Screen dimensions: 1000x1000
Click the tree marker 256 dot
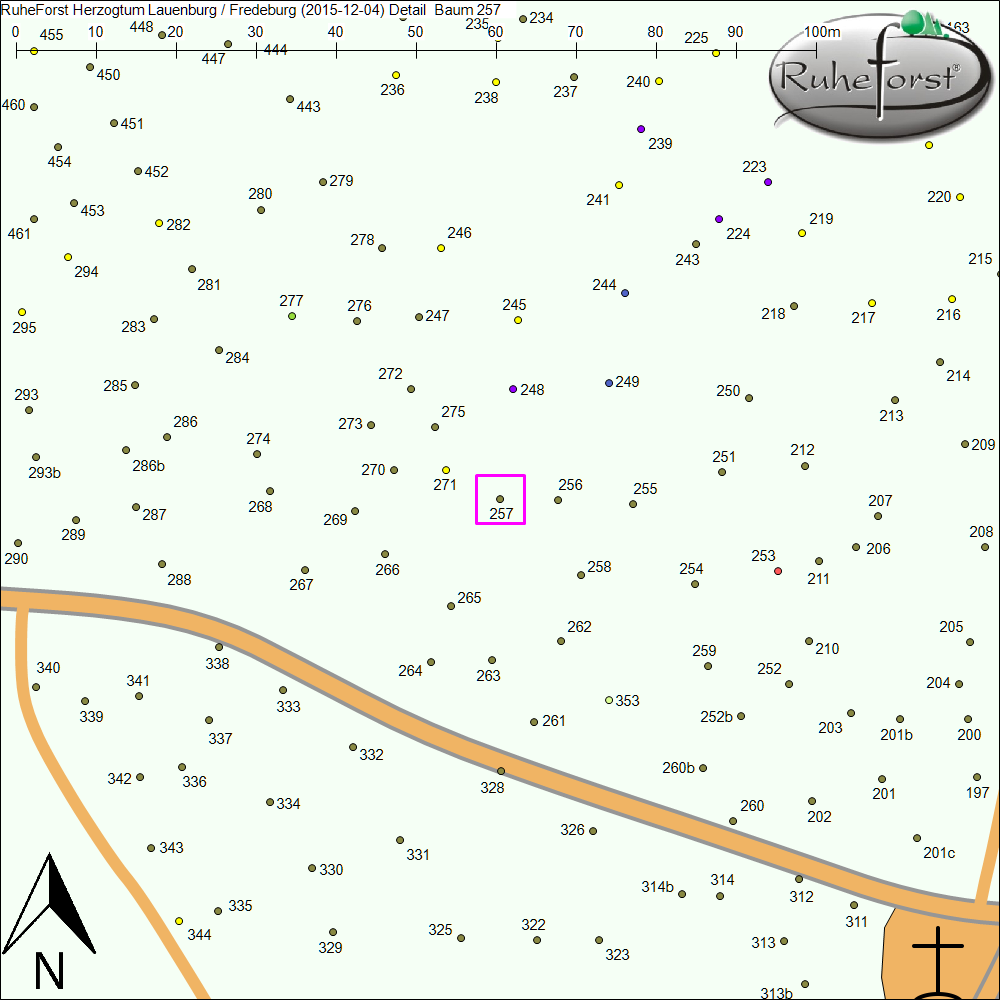[558, 500]
